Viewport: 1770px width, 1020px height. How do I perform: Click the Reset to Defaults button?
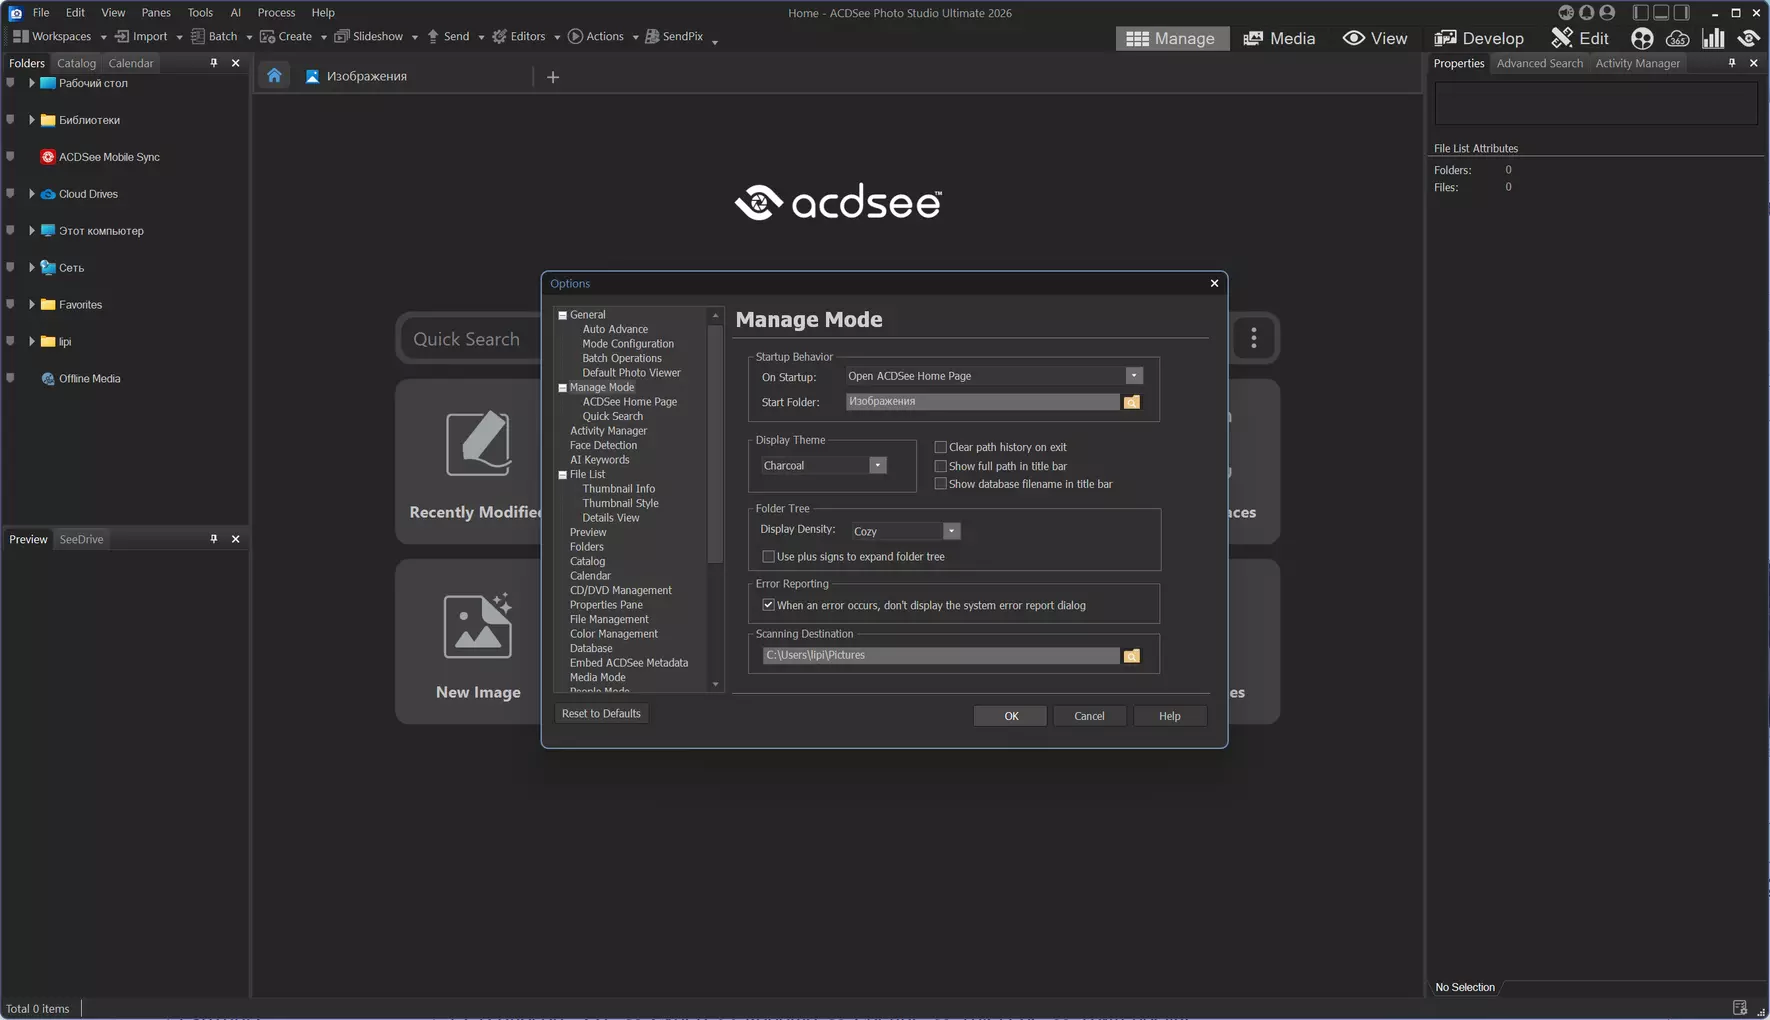(601, 714)
